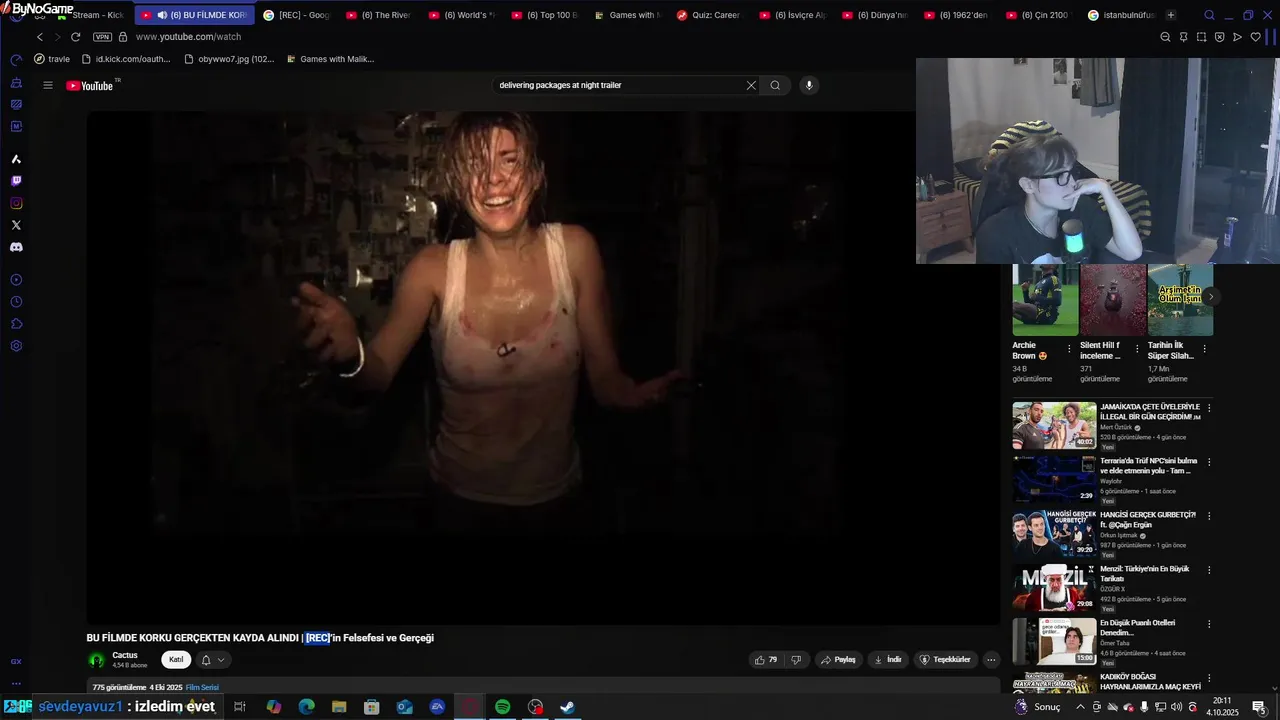Show hidden tray icons chevron
Viewport: 1280px width, 720px height.
coord(1080,707)
